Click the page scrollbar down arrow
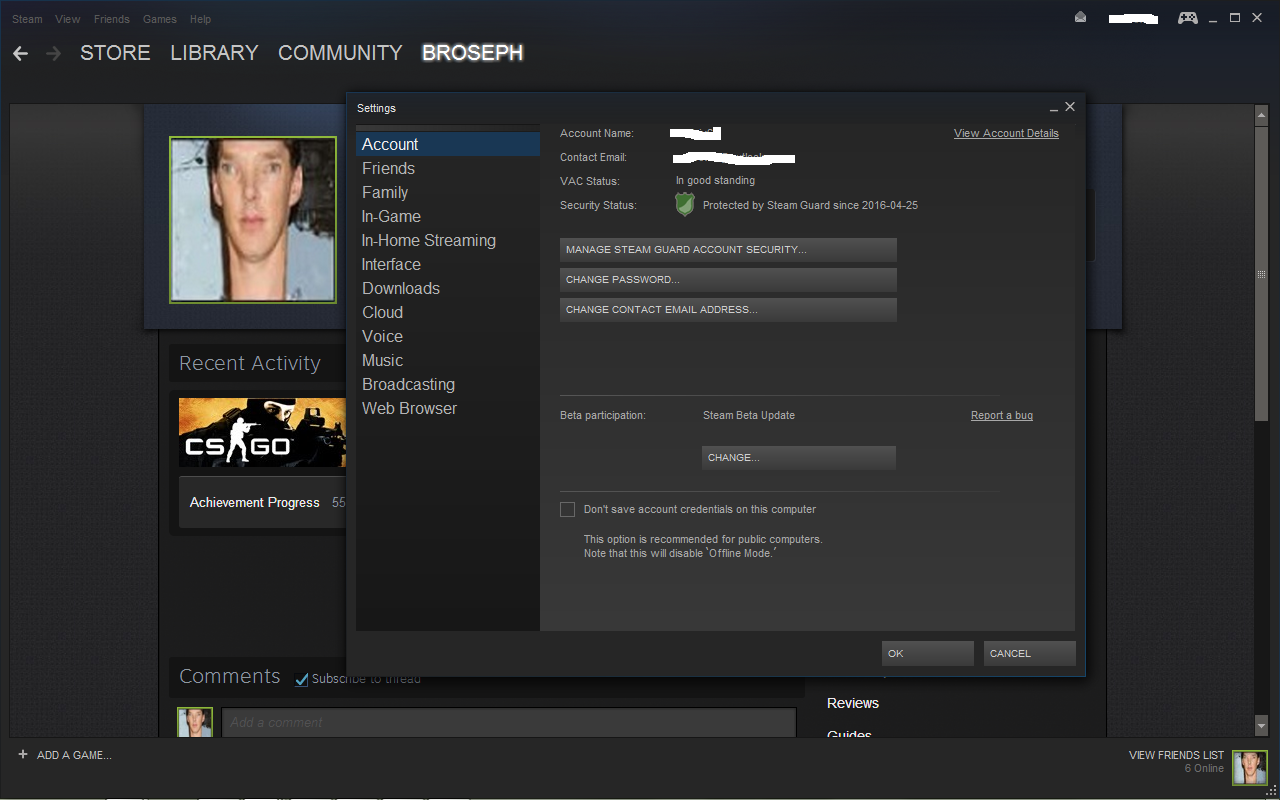Screen dimensions: 1280x800 click(1262, 725)
